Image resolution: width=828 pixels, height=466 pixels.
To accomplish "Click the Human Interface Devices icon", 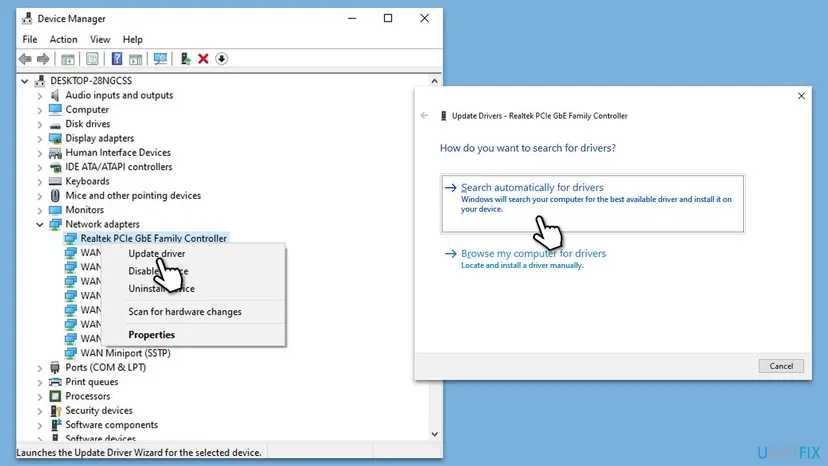I will tap(55, 153).
